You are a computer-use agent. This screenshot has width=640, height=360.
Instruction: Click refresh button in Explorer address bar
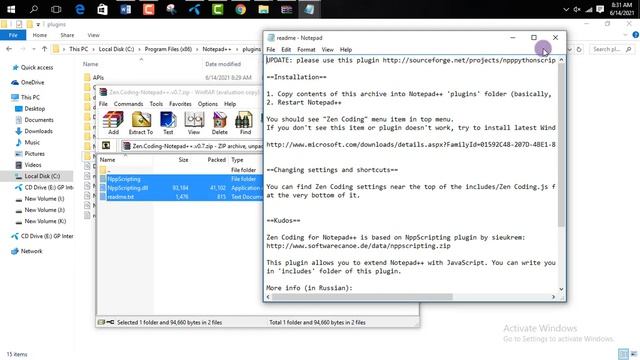point(579,49)
